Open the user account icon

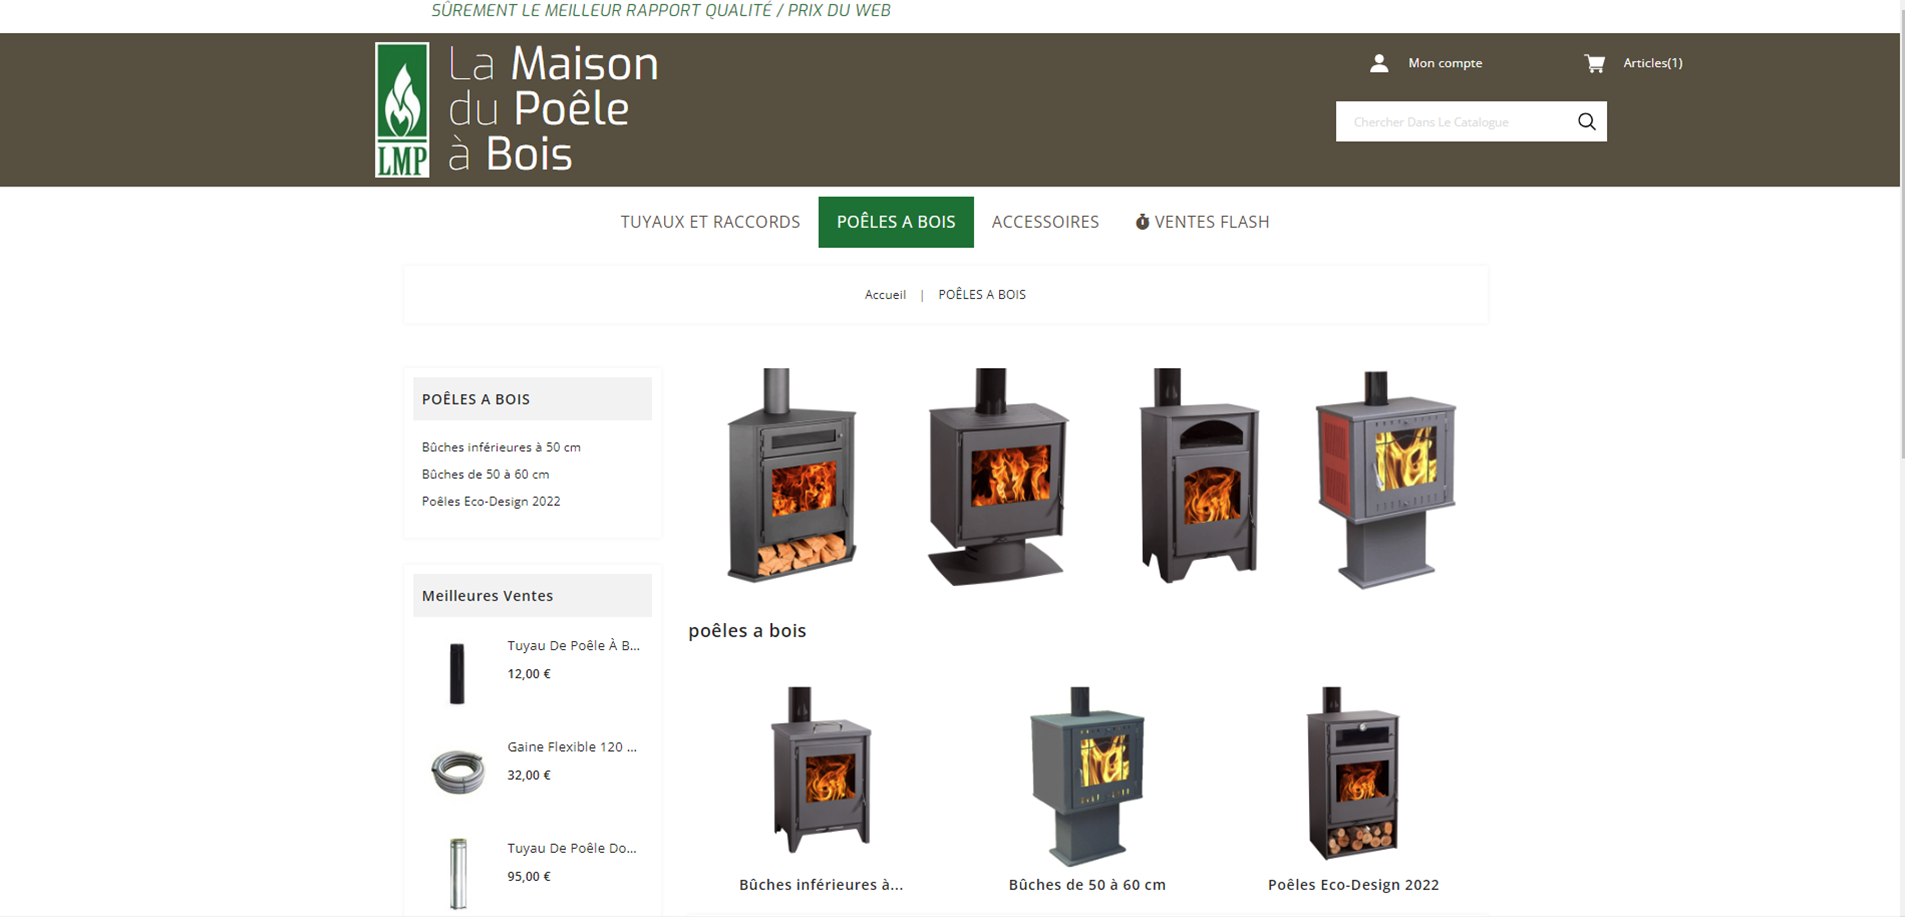(1379, 63)
